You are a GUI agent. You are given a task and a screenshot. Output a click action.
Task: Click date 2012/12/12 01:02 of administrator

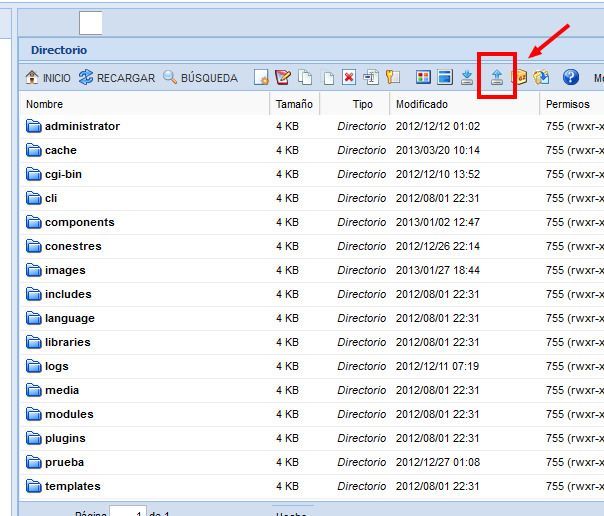pos(438,126)
